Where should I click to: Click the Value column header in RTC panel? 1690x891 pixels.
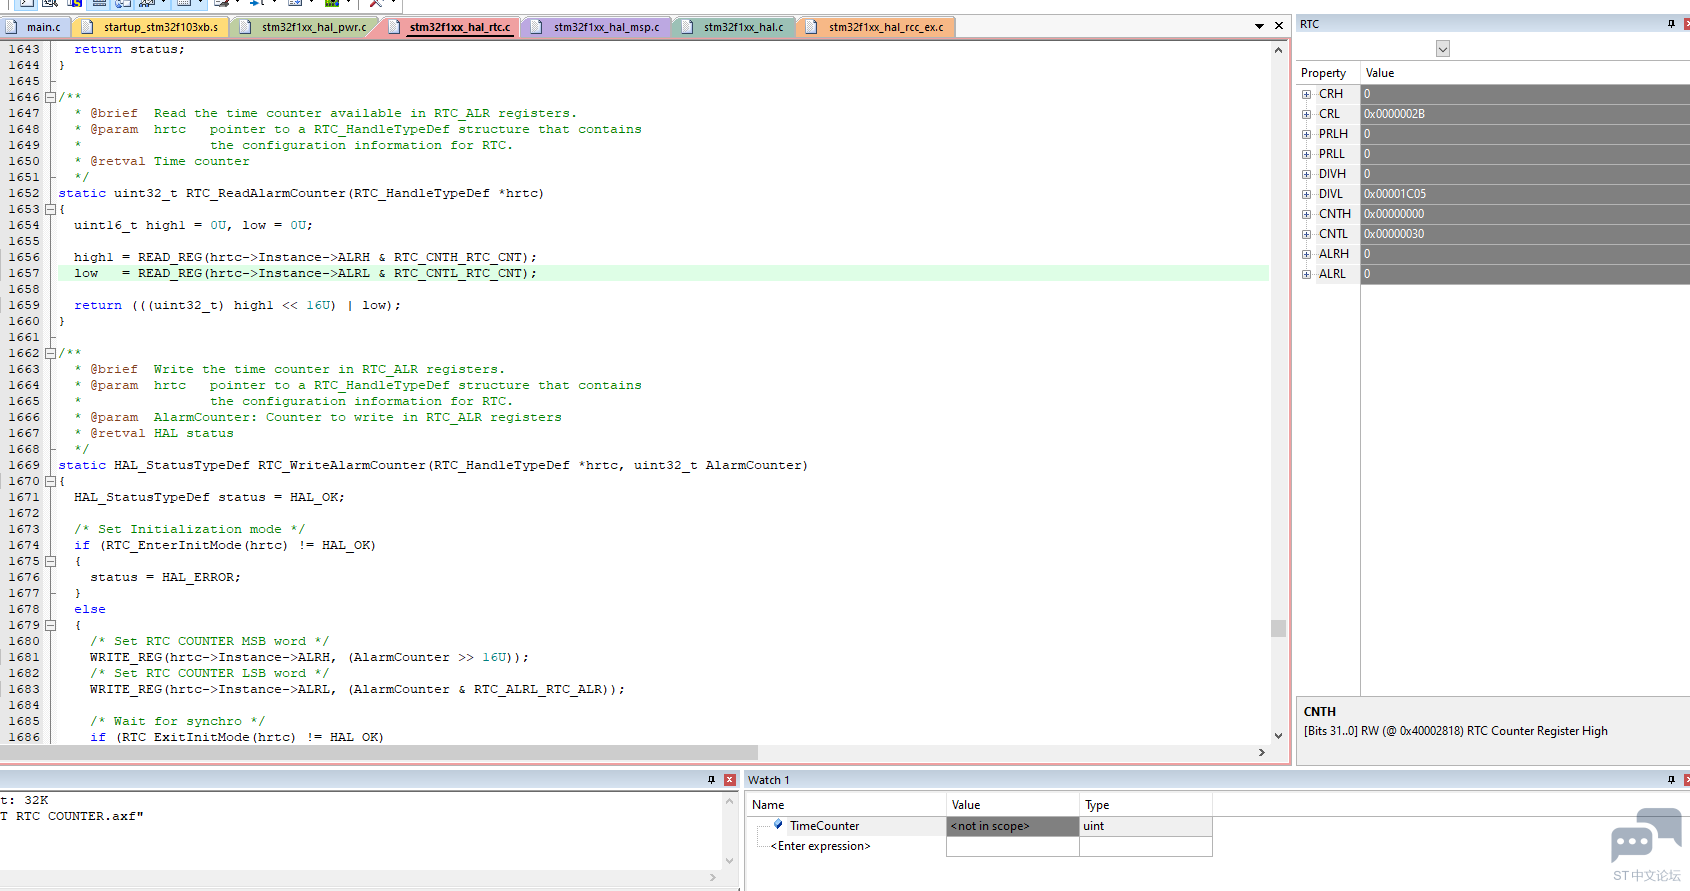[1525, 73]
